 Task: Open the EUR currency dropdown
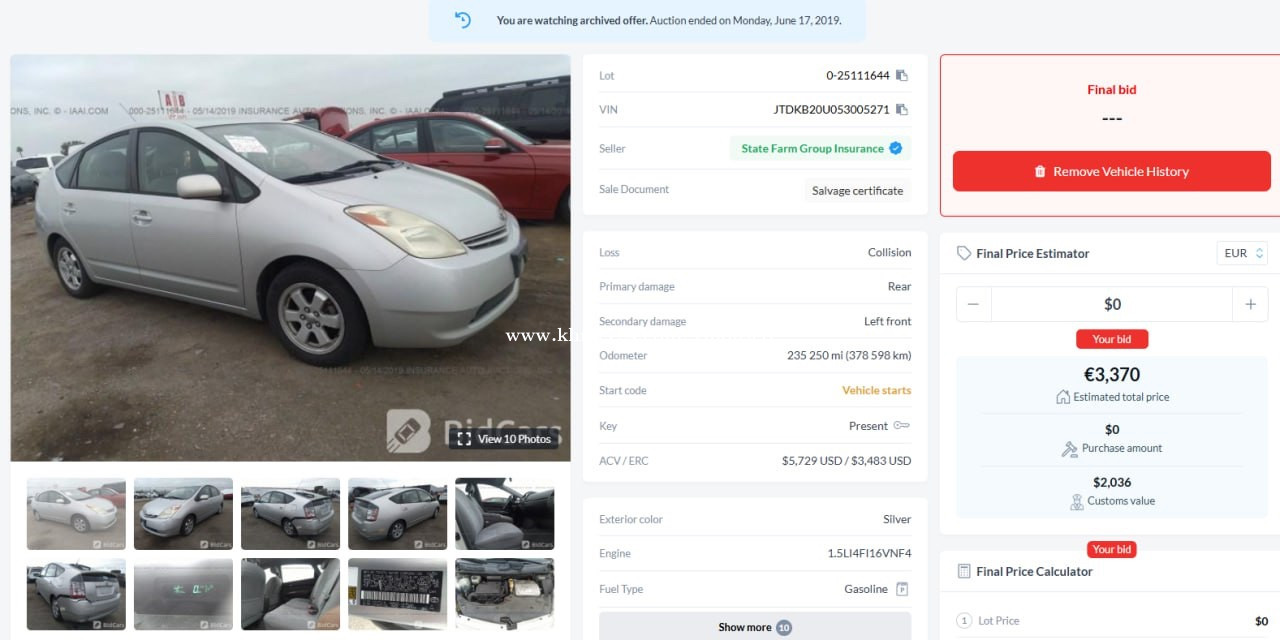[1243, 253]
